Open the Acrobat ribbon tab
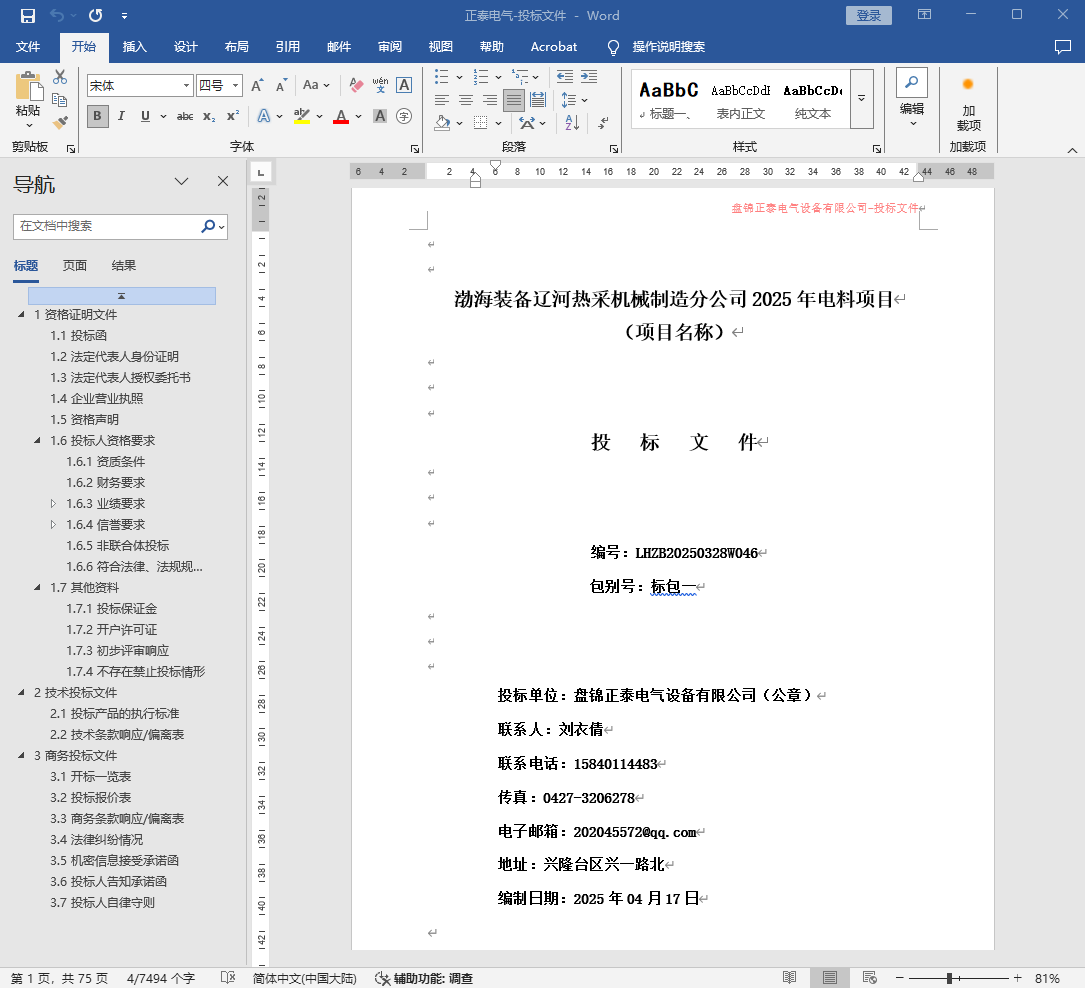The image size is (1085, 988). tap(554, 46)
